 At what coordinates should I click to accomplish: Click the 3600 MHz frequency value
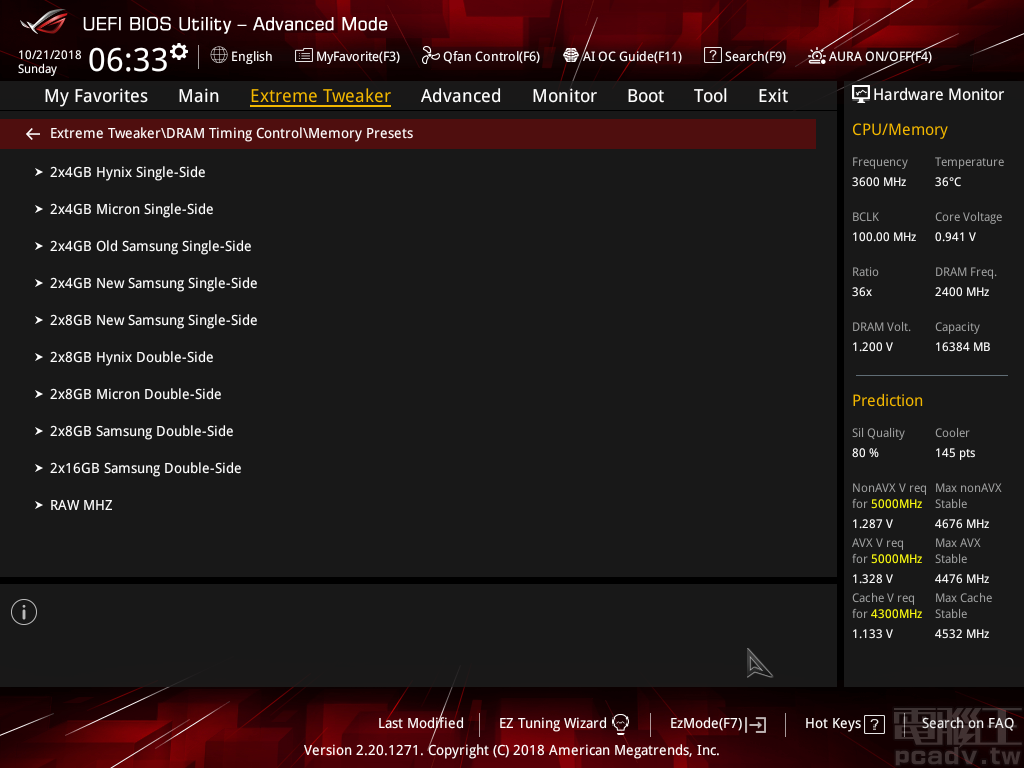pos(878,182)
